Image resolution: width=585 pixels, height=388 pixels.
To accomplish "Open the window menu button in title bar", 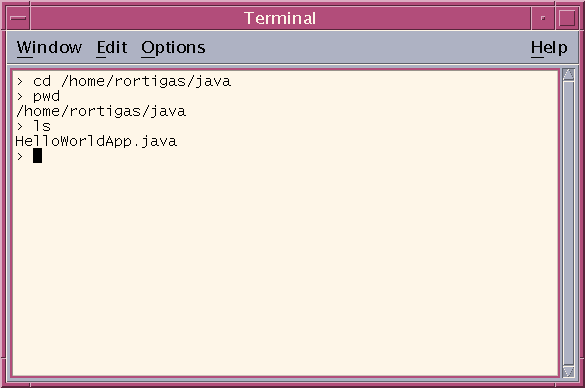I will [x=18, y=18].
